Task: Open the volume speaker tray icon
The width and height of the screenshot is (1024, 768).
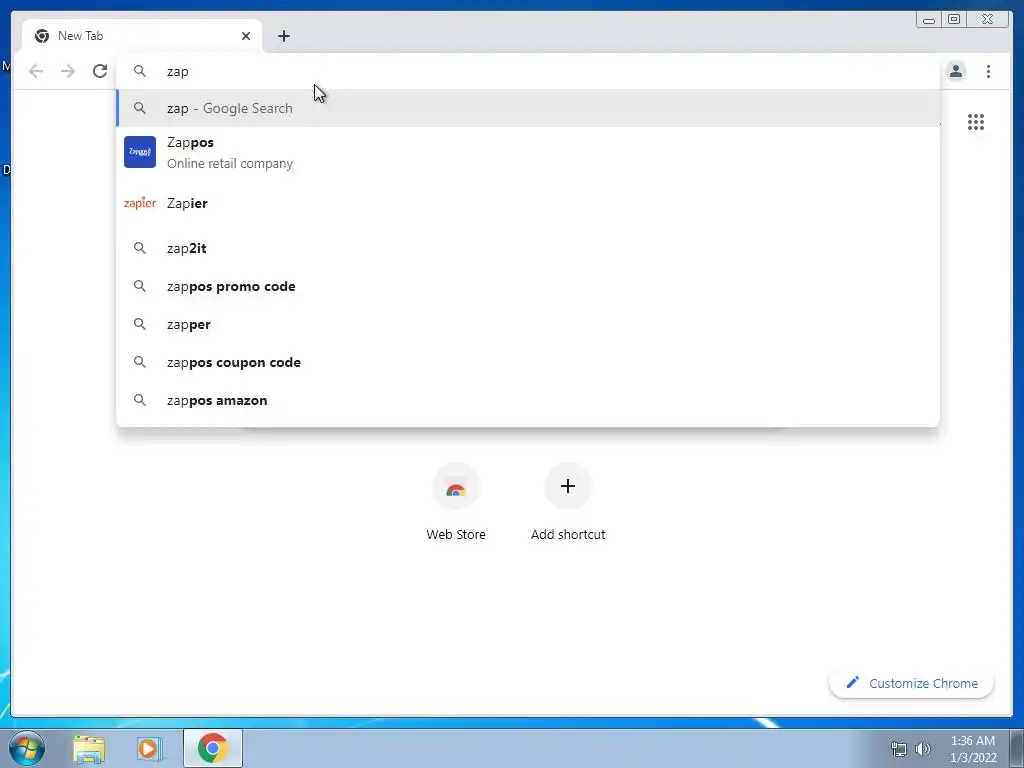Action: [x=923, y=749]
